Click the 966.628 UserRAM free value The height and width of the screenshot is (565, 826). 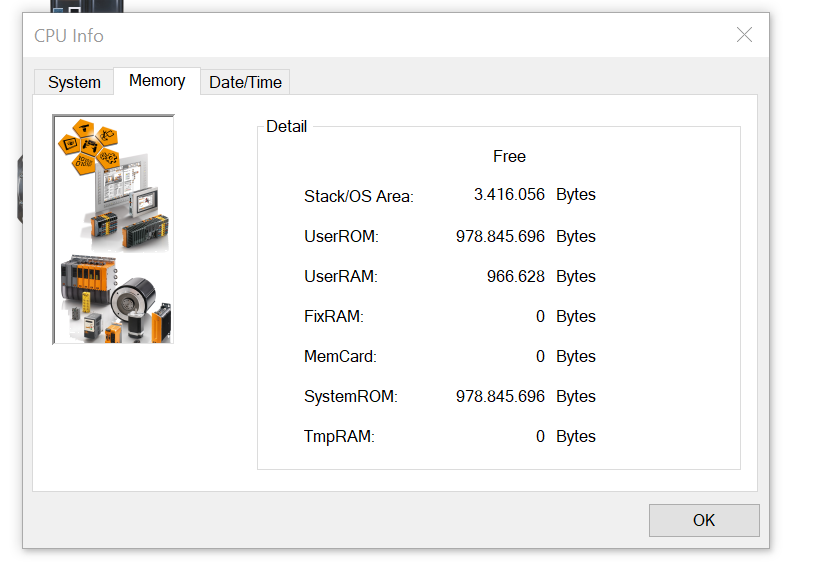pos(515,276)
